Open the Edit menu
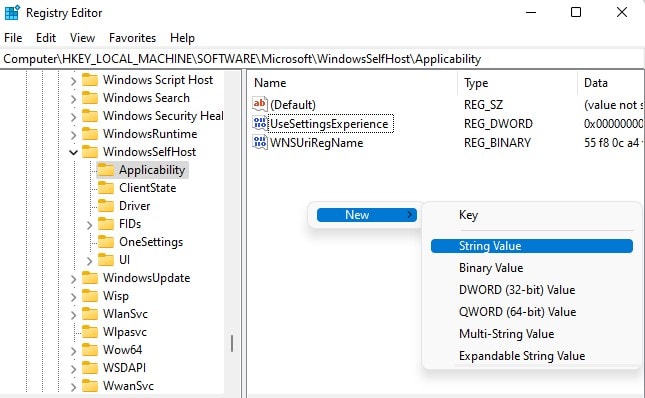The image size is (645, 398). 46,38
